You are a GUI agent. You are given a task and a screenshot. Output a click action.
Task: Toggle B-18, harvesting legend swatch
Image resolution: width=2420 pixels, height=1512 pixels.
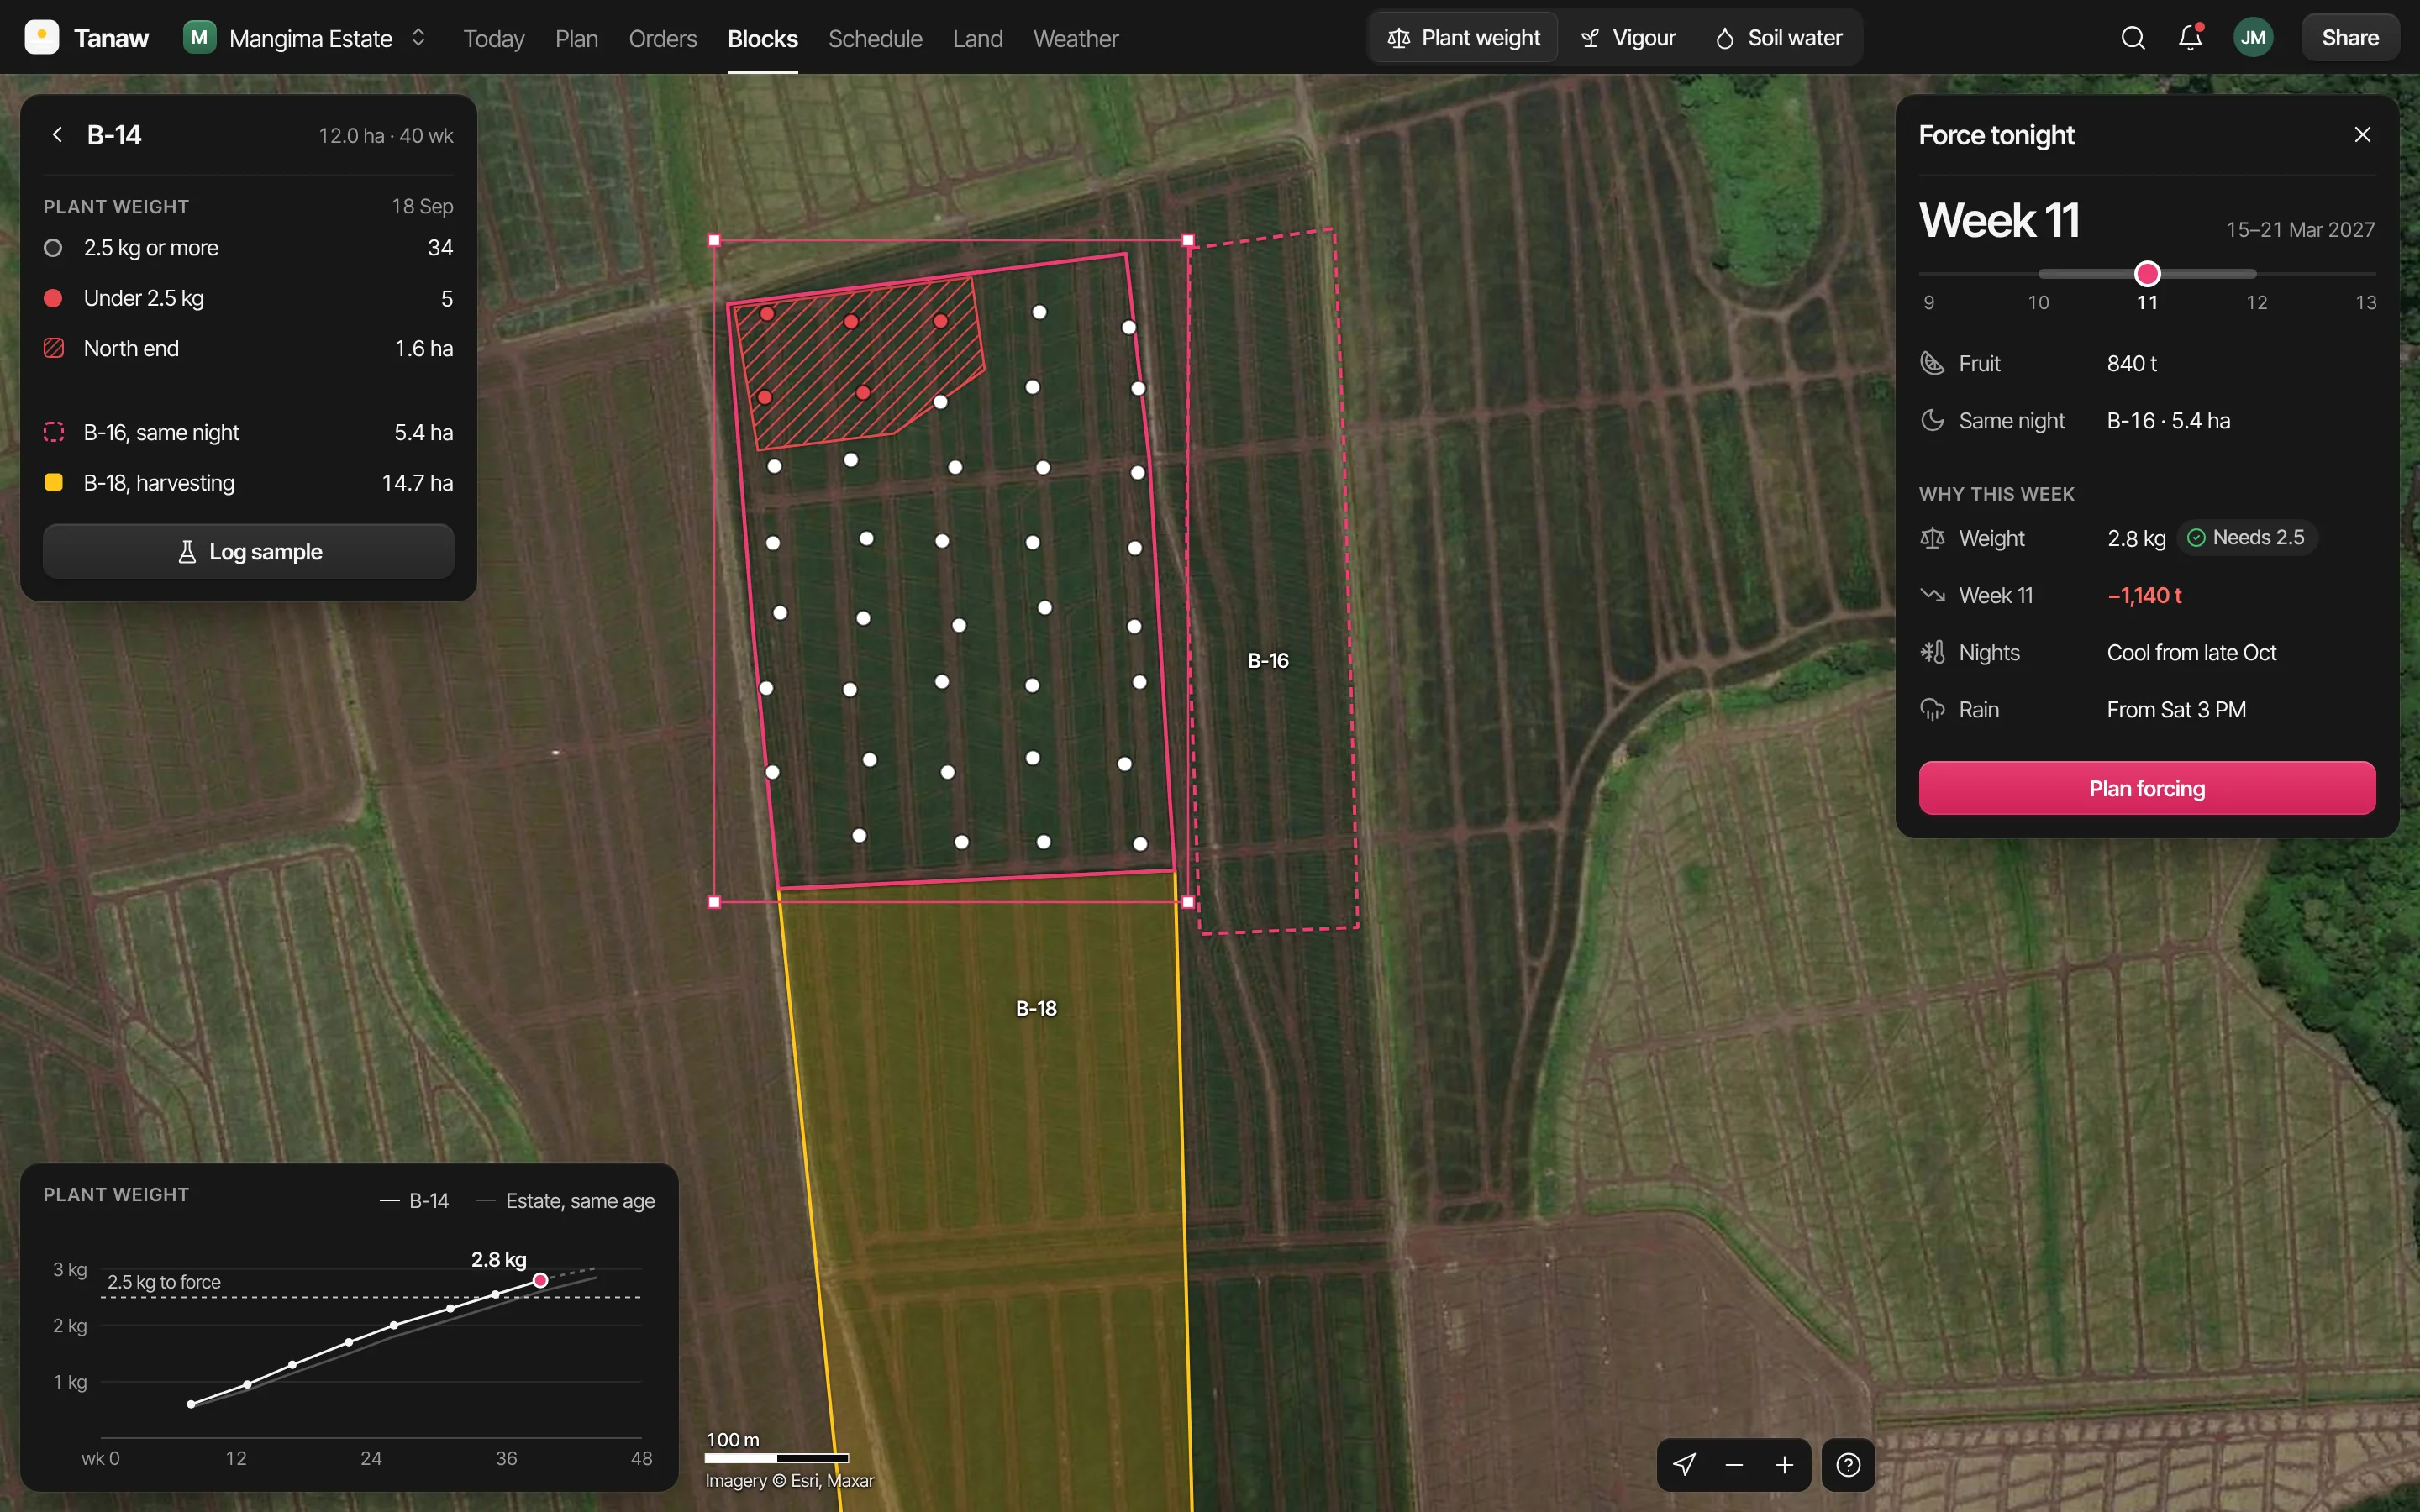54,483
